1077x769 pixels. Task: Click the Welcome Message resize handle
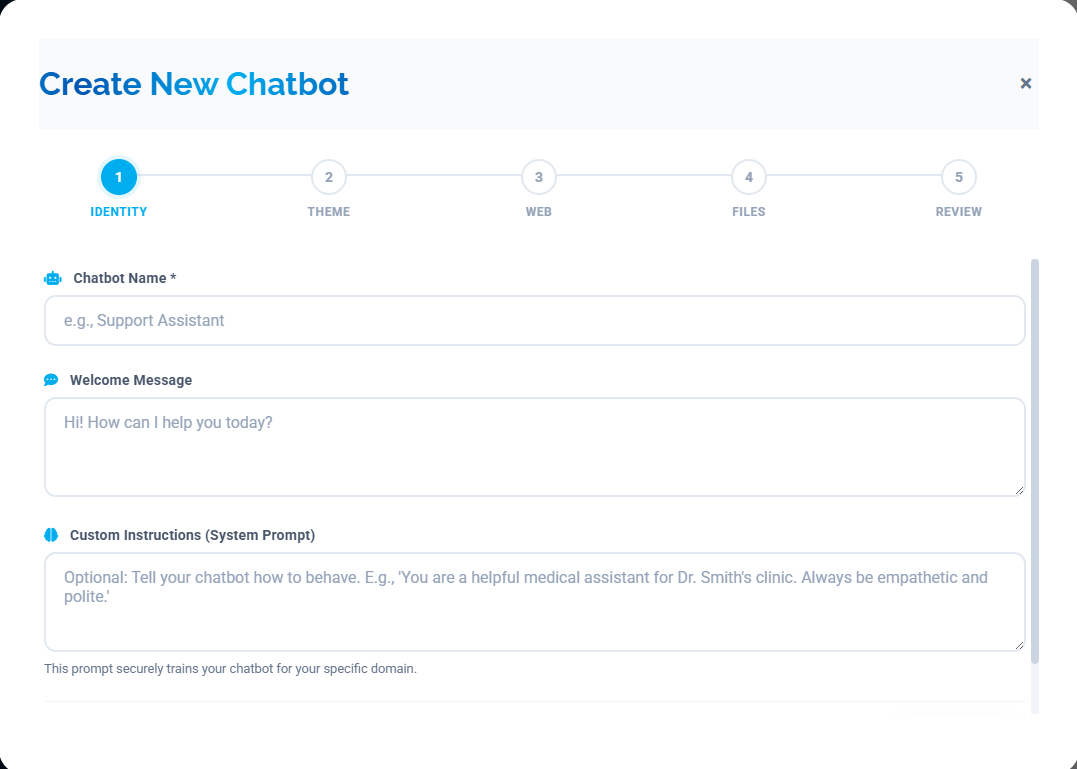click(1019, 490)
